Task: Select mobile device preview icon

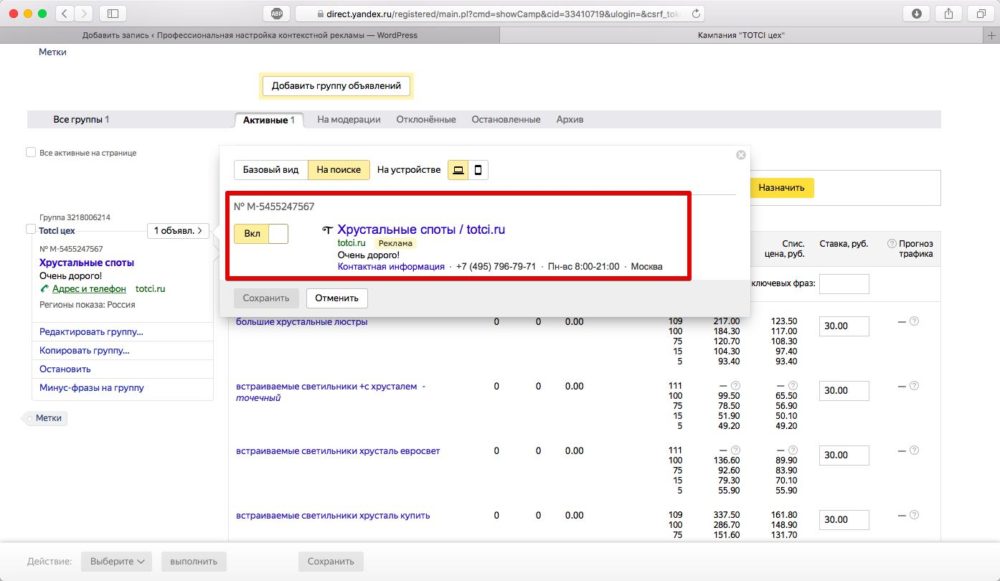Action: click(x=478, y=170)
